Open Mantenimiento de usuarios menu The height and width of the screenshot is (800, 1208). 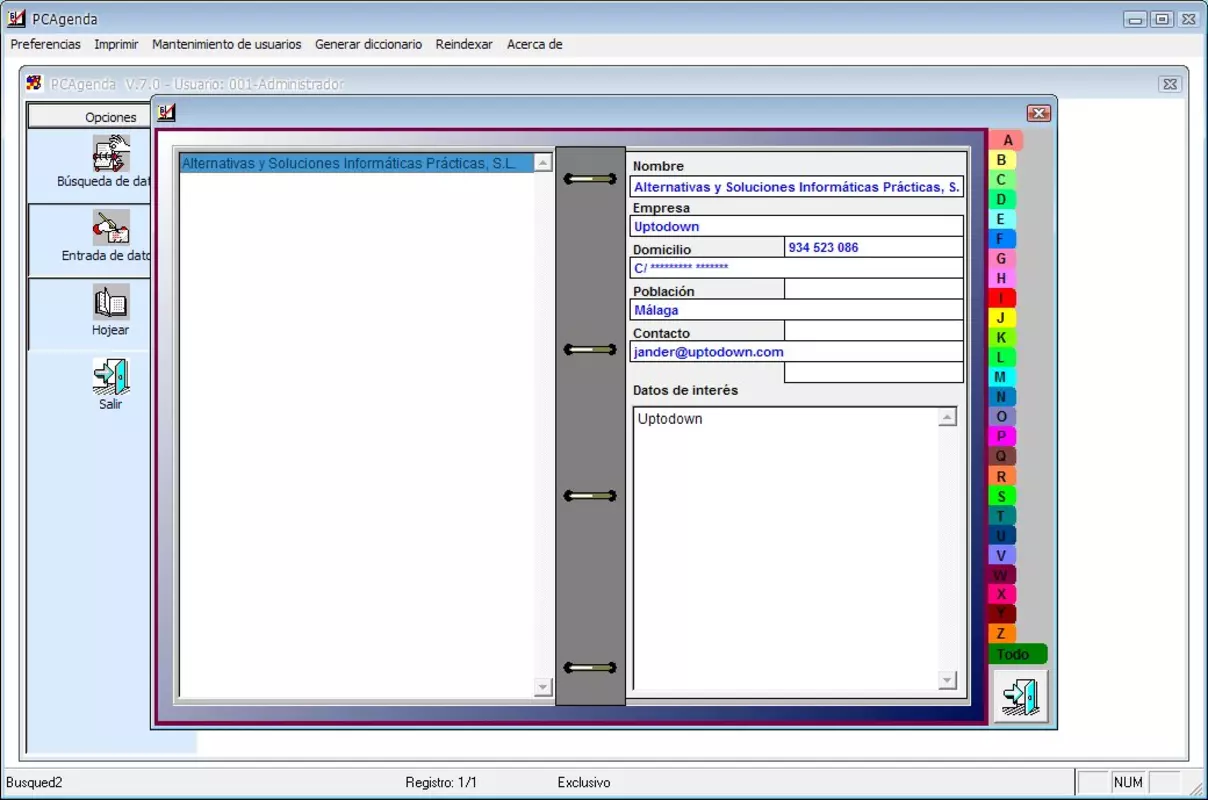[x=227, y=44]
